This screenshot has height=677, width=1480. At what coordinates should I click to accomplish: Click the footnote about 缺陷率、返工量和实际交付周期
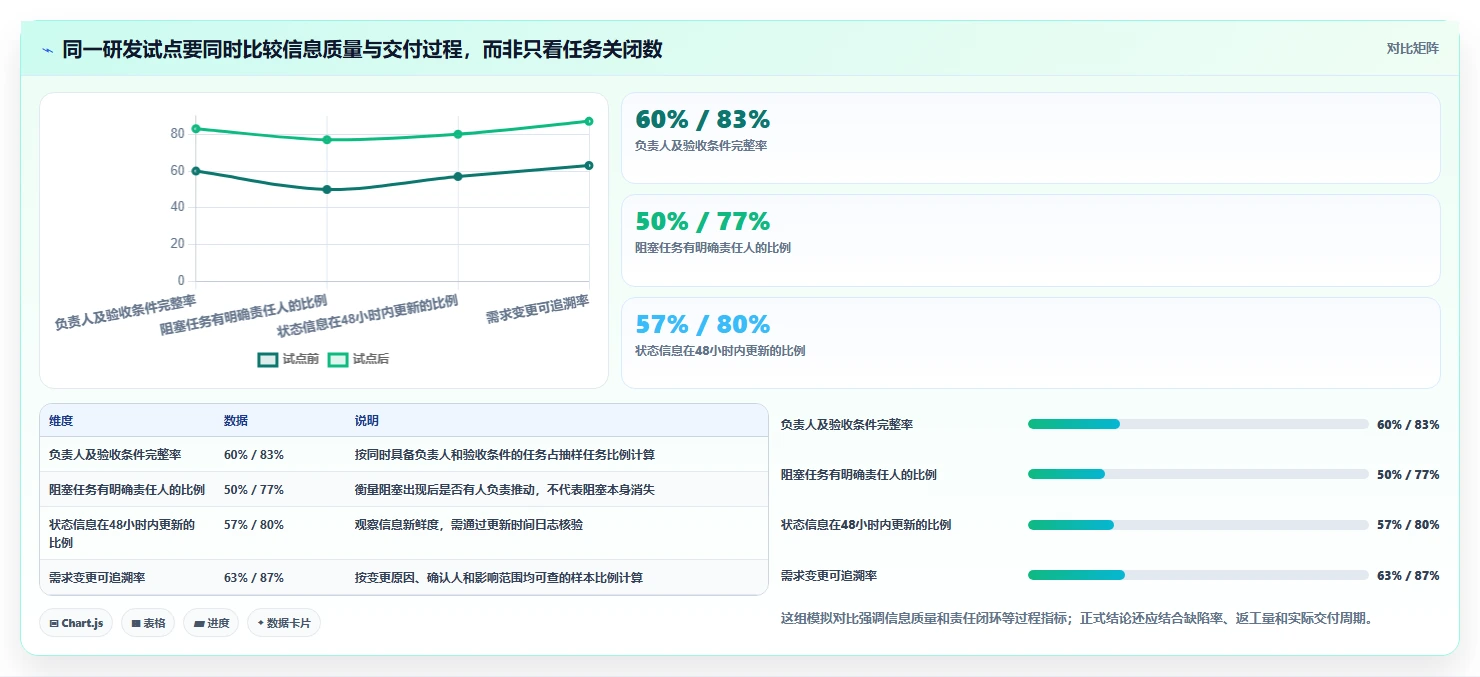1077,618
